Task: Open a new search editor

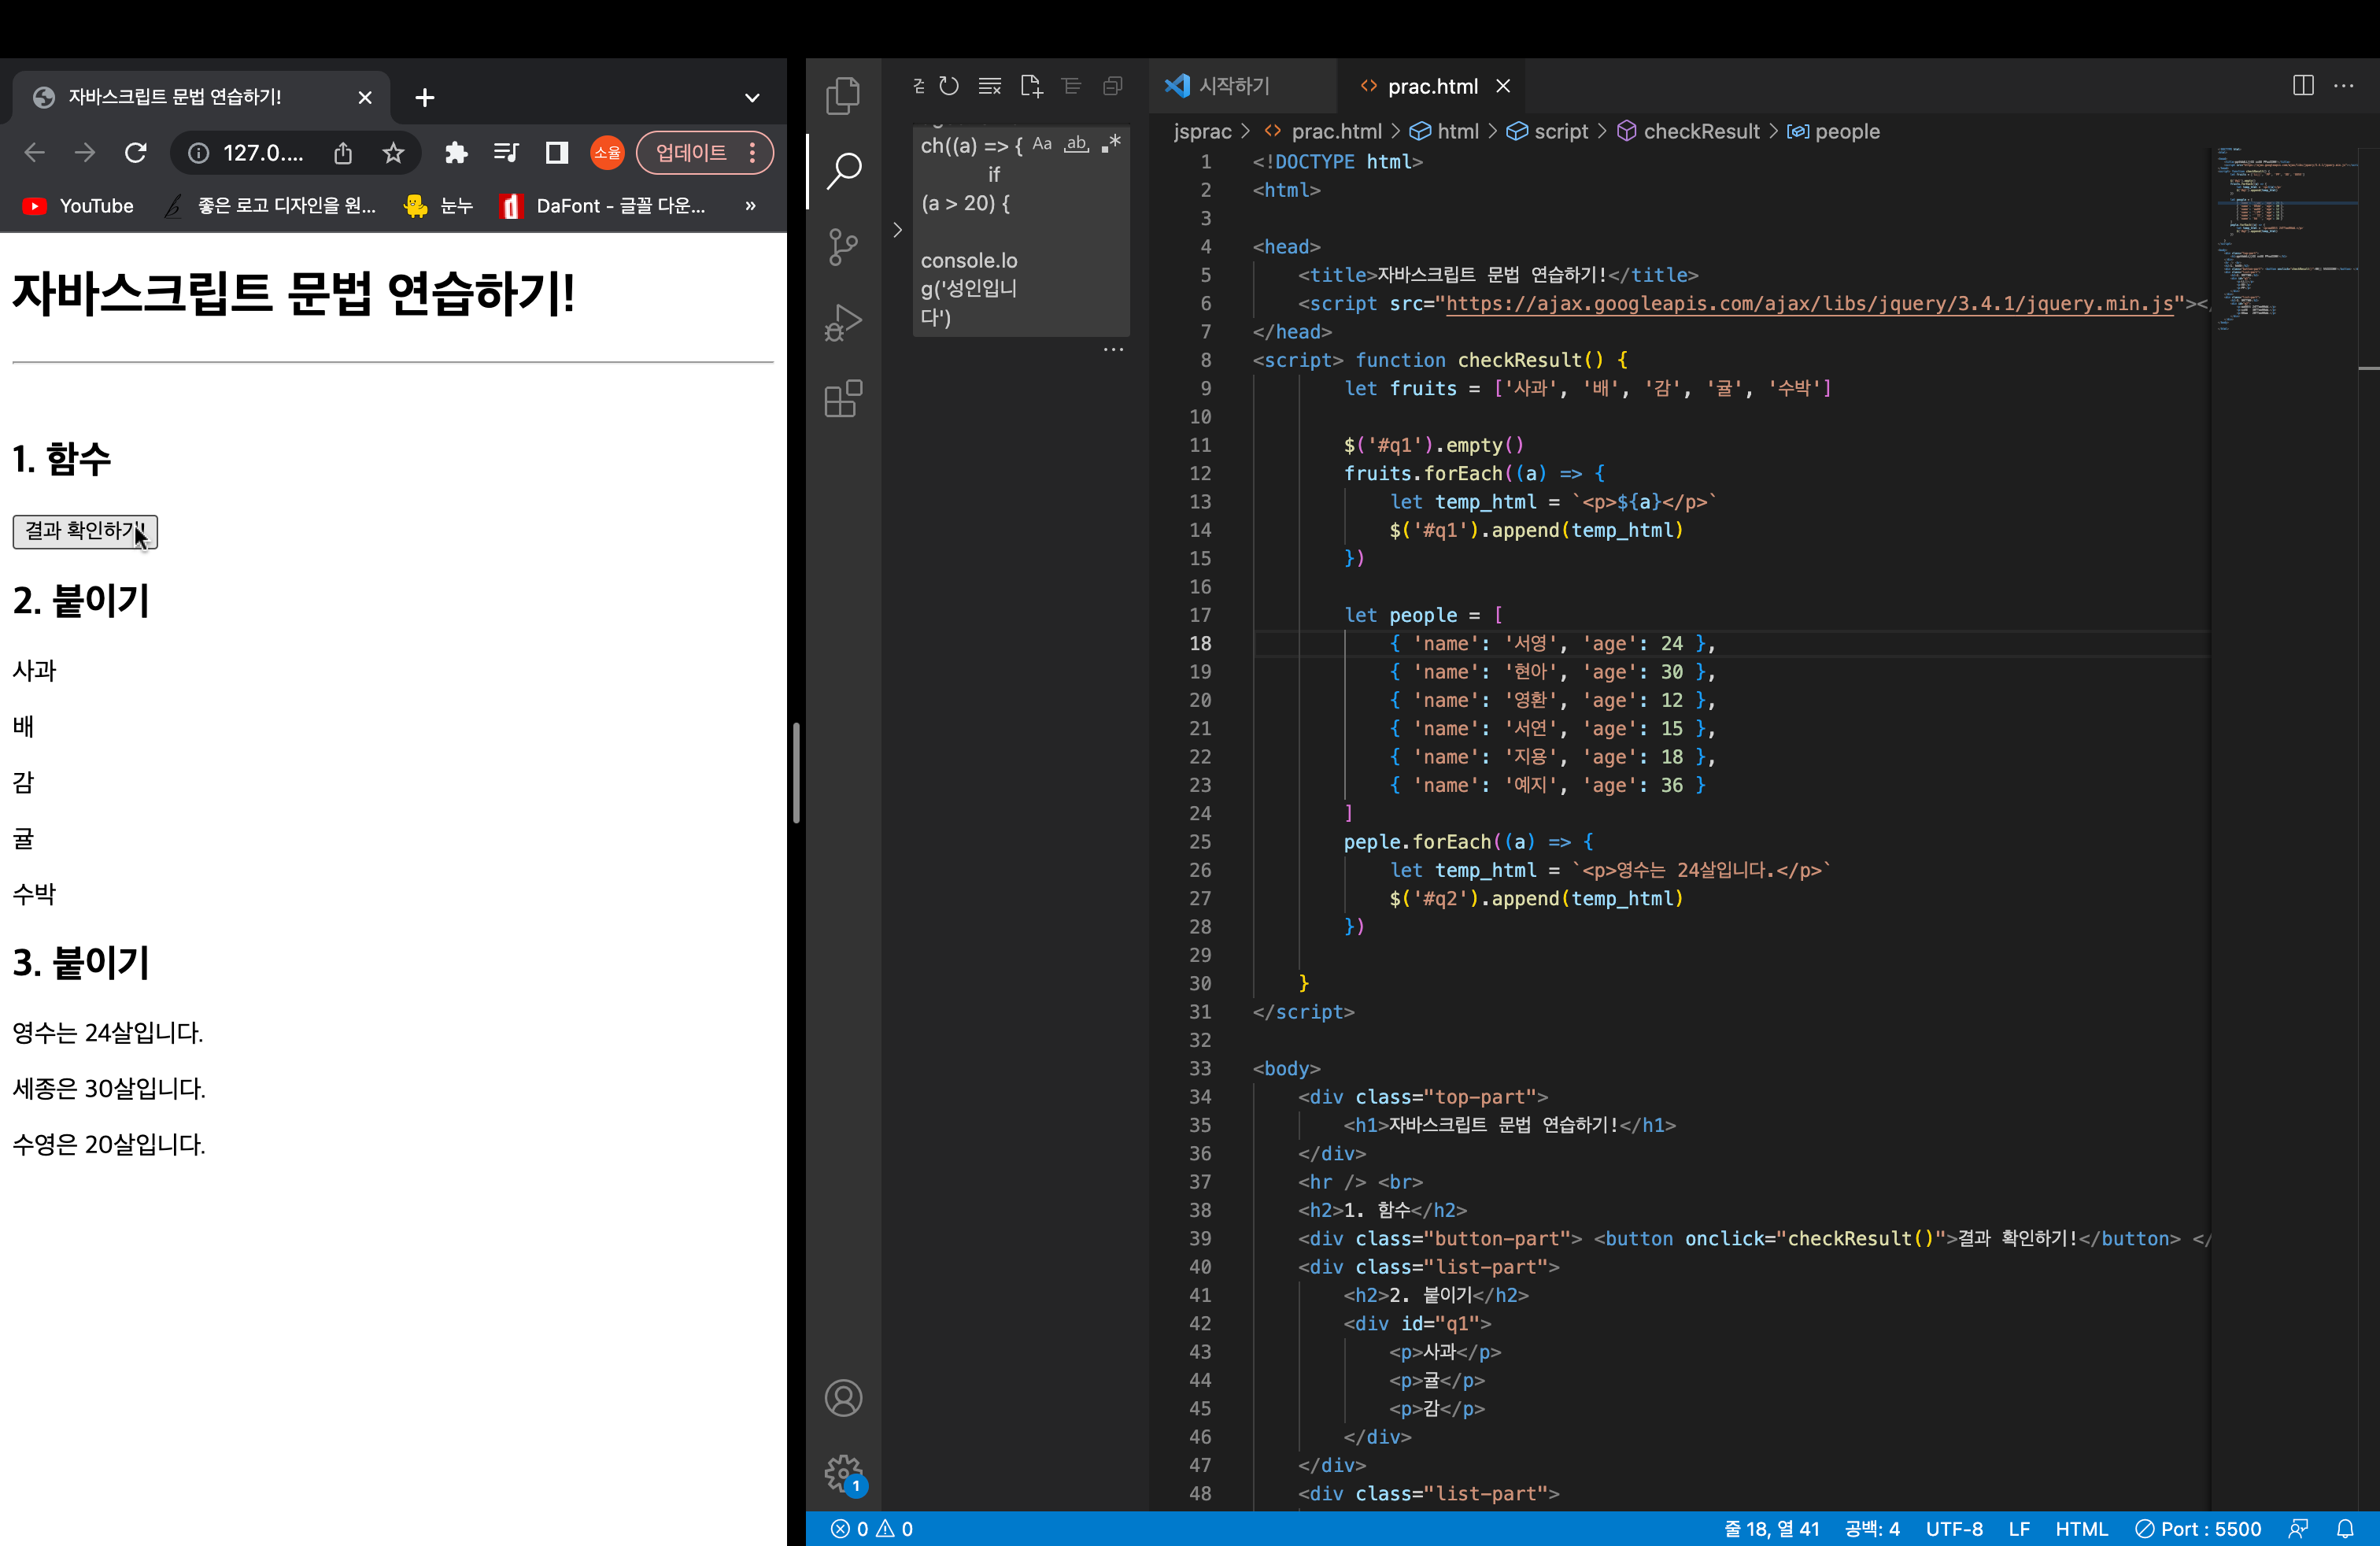Action: click(1031, 86)
